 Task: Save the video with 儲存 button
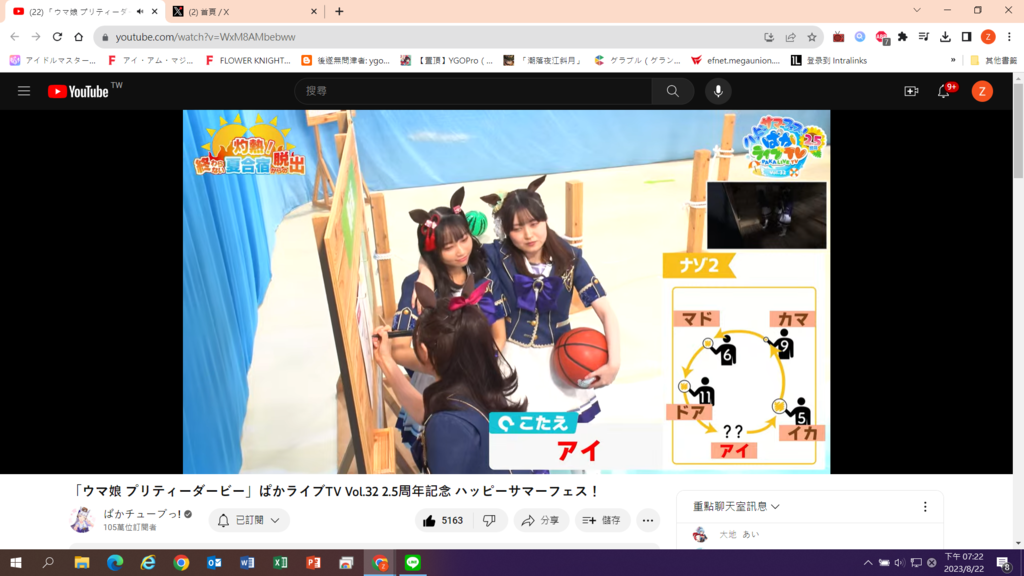[x=602, y=520]
